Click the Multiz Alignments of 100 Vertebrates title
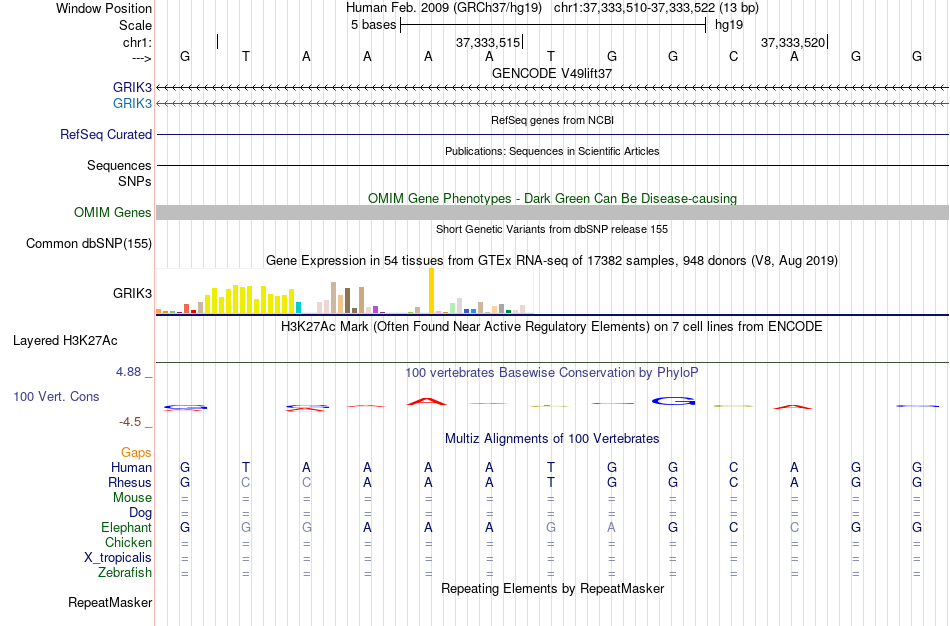The width and height of the screenshot is (950, 626). (552, 438)
